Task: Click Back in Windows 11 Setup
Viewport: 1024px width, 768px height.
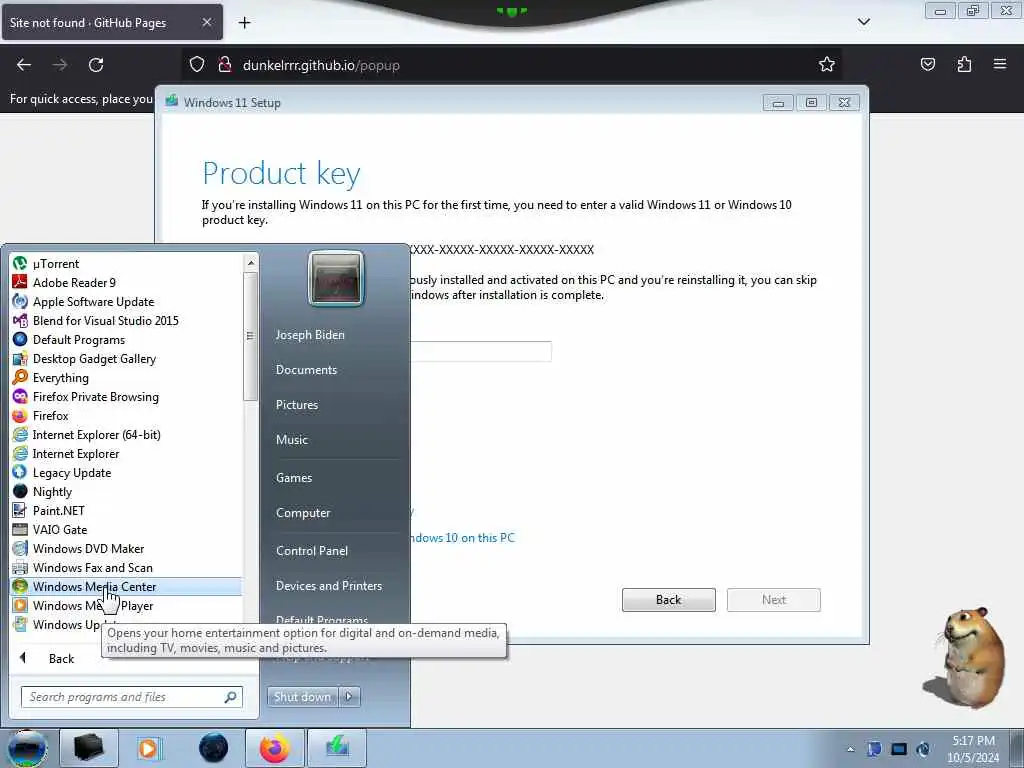Action: (x=668, y=600)
